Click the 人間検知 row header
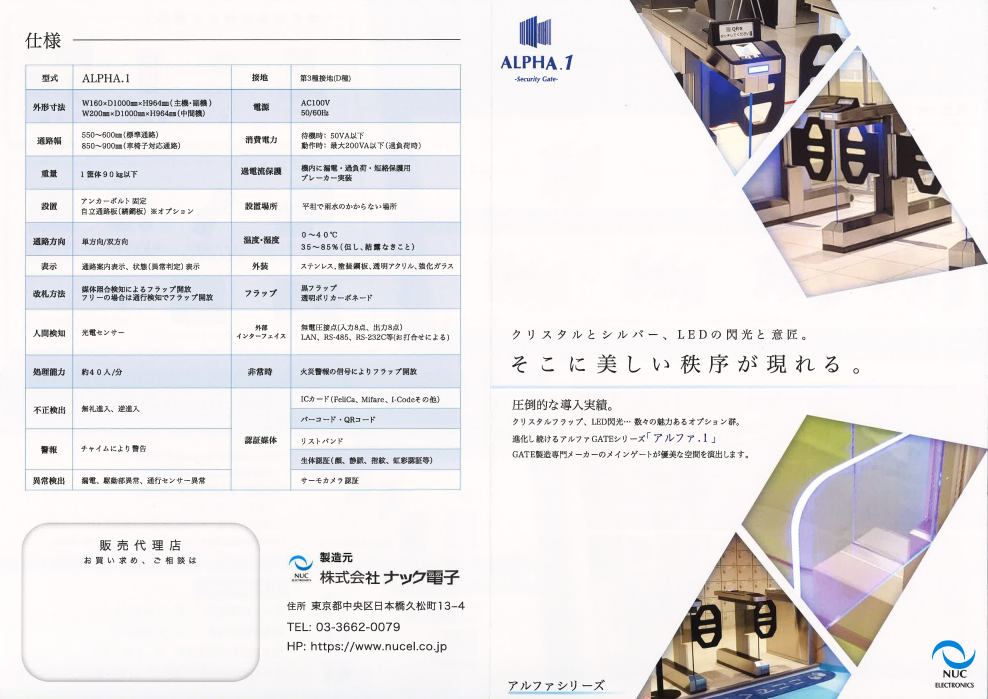The height and width of the screenshot is (699, 988). (x=49, y=332)
